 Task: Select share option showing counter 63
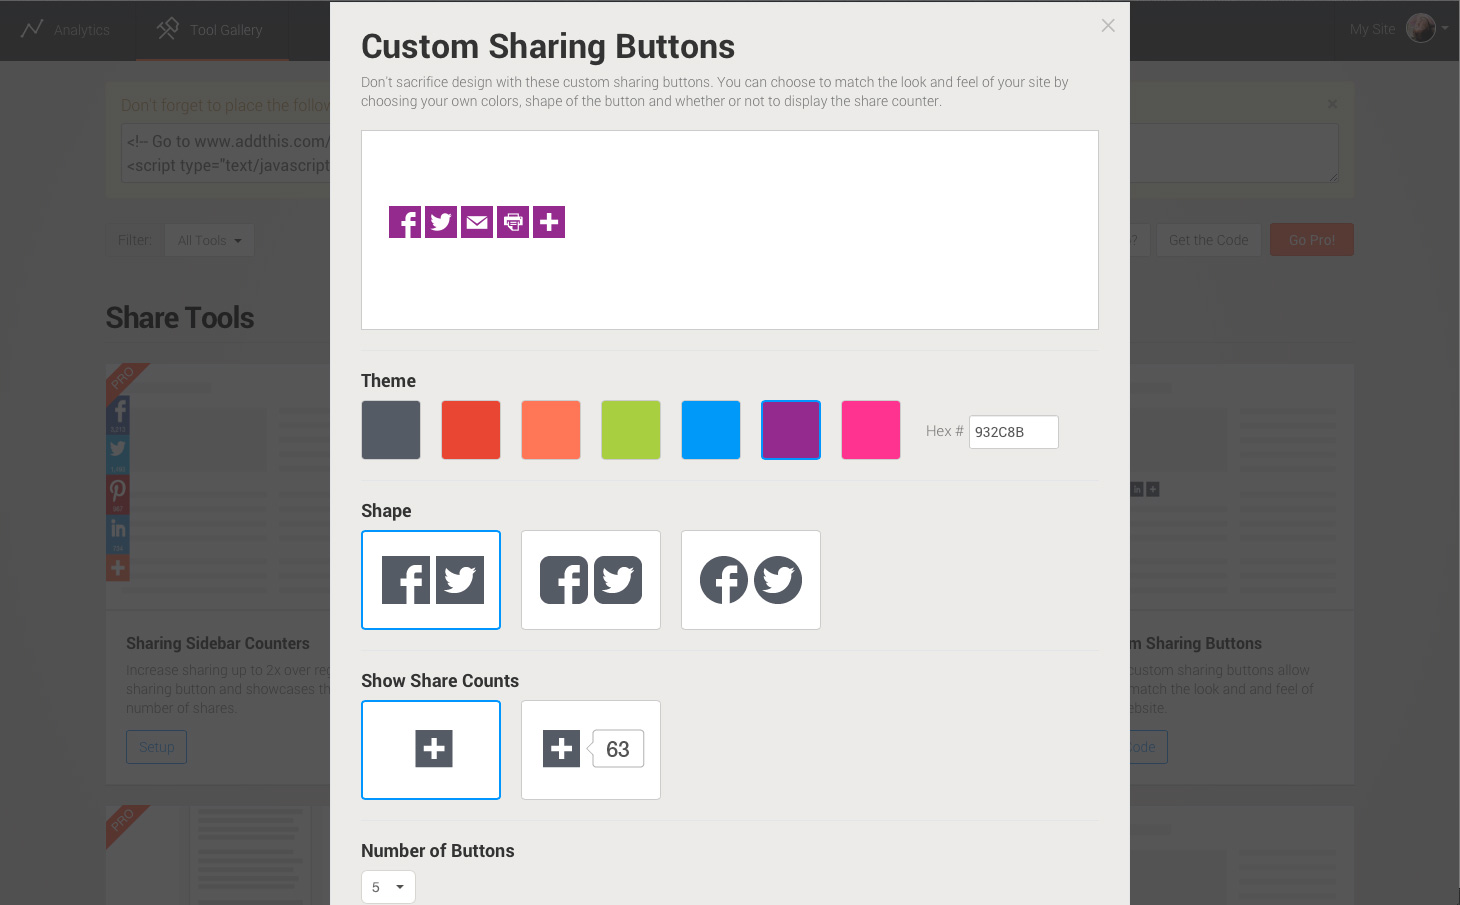pos(591,750)
